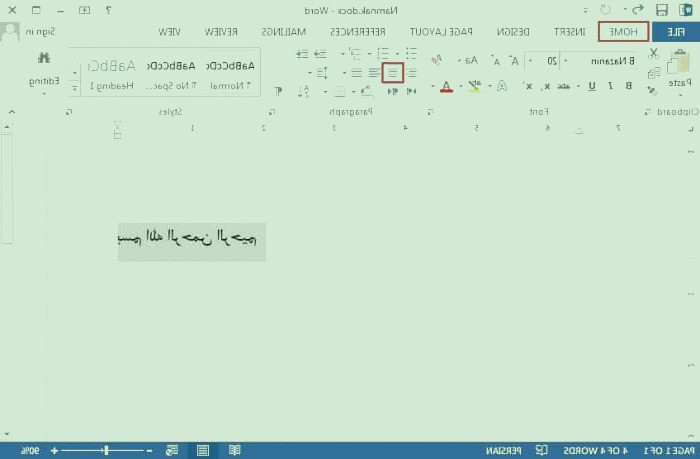Click the proofing book icon in status bar
The height and width of the screenshot is (459, 700).
click(x=541, y=450)
